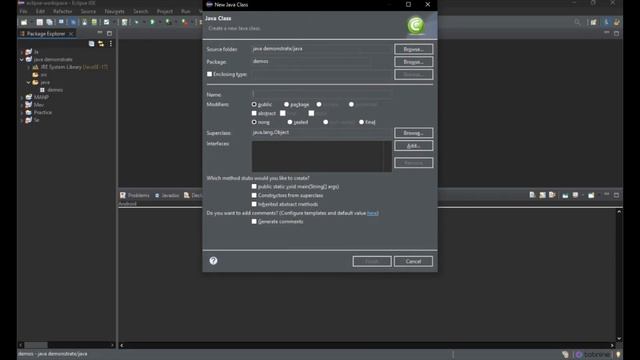Select the package modifier radio button
This screenshot has width=640, height=360.
287,104
